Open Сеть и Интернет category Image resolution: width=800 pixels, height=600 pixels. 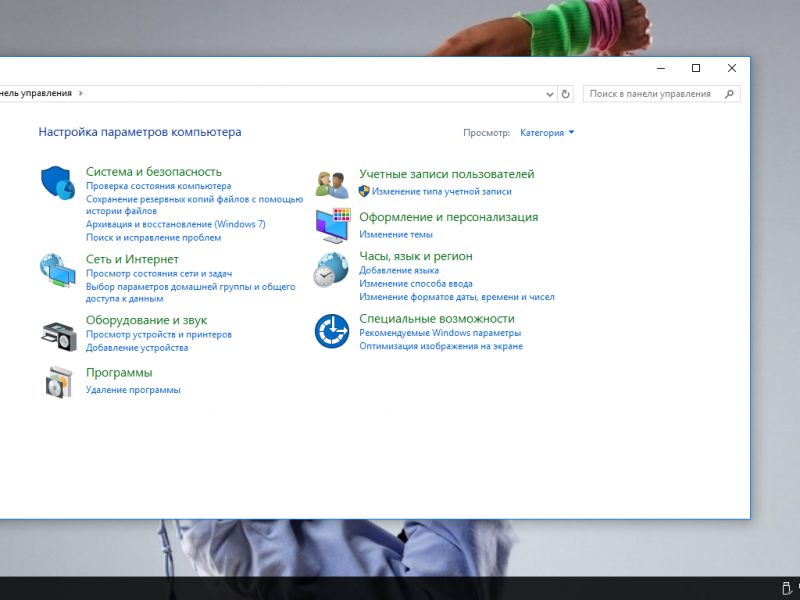tap(132, 259)
